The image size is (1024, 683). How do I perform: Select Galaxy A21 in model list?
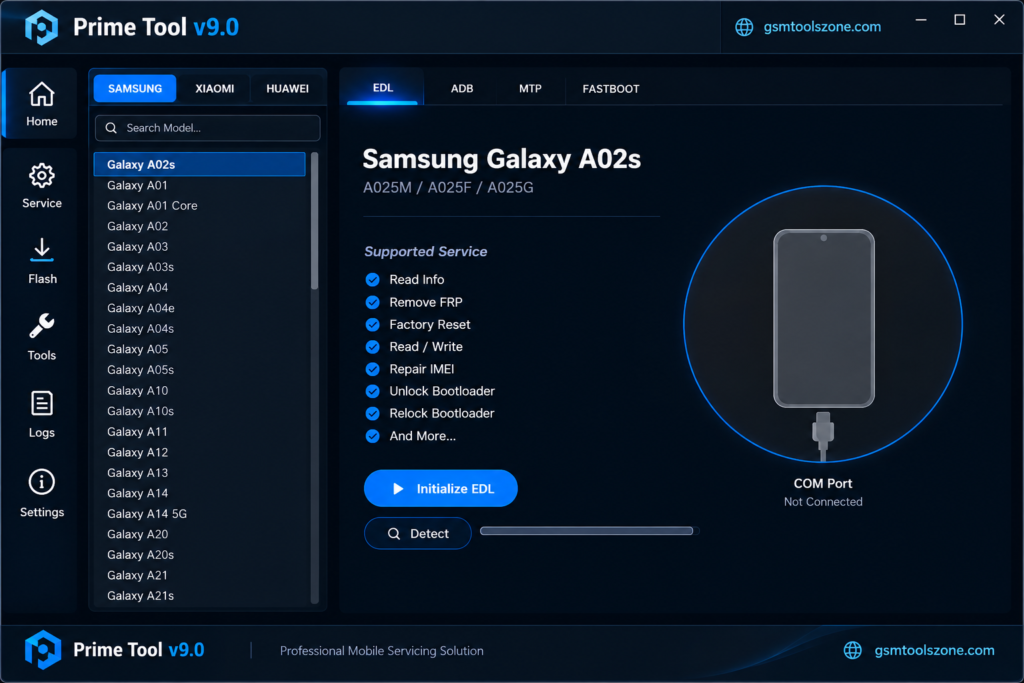199,575
